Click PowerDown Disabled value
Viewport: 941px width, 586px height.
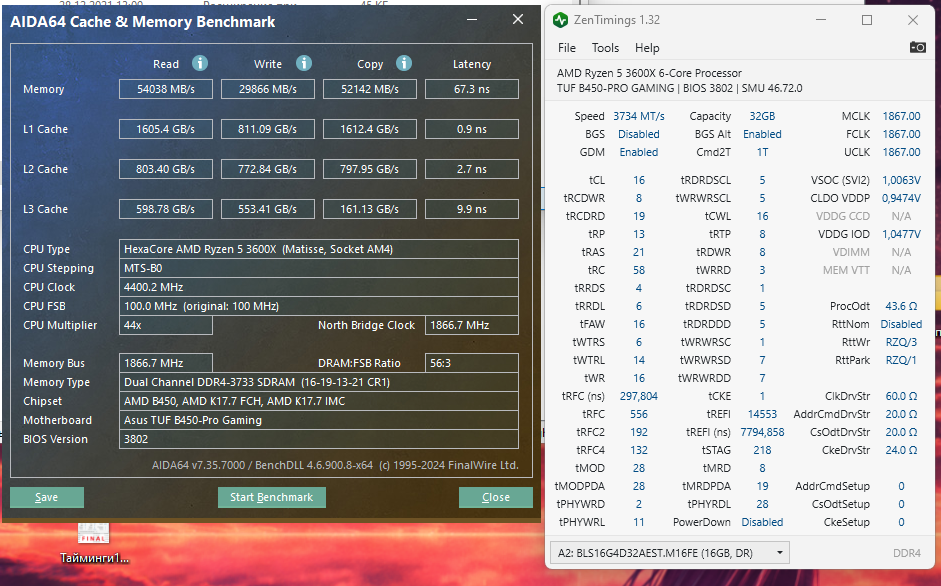[762, 522]
